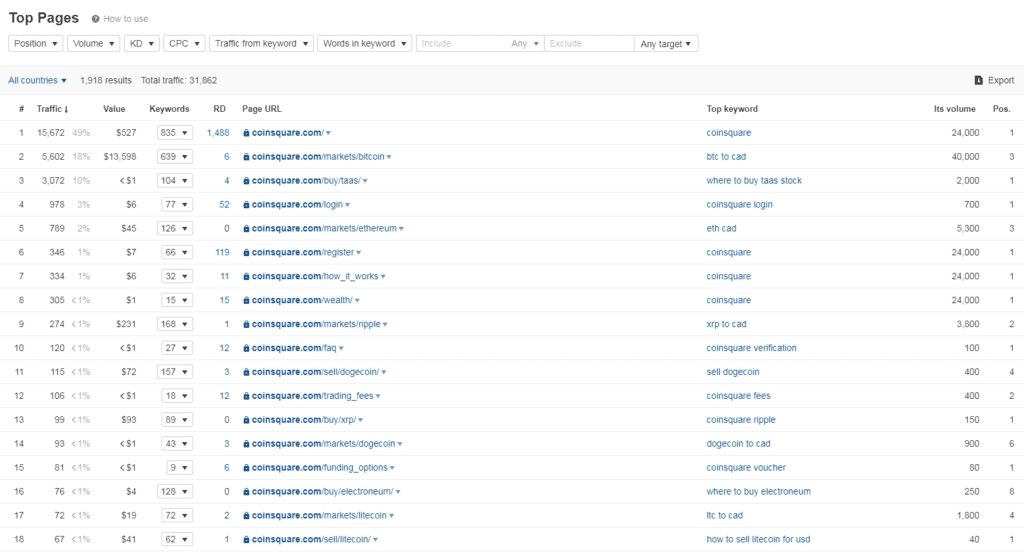Click the lock icon beside coinsquare.com/faq

(x=246, y=348)
